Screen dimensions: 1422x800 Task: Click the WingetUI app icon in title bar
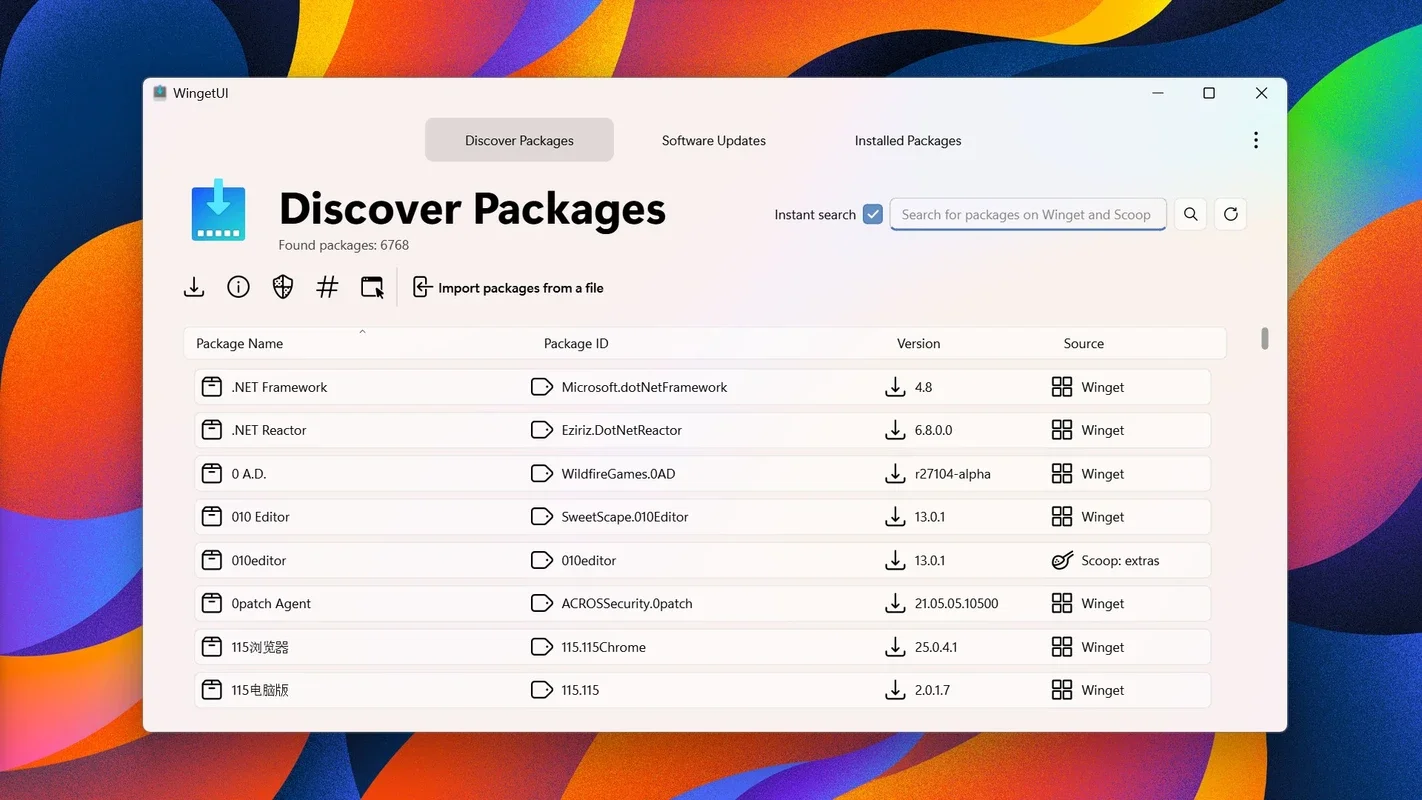click(x=160, y=93)
